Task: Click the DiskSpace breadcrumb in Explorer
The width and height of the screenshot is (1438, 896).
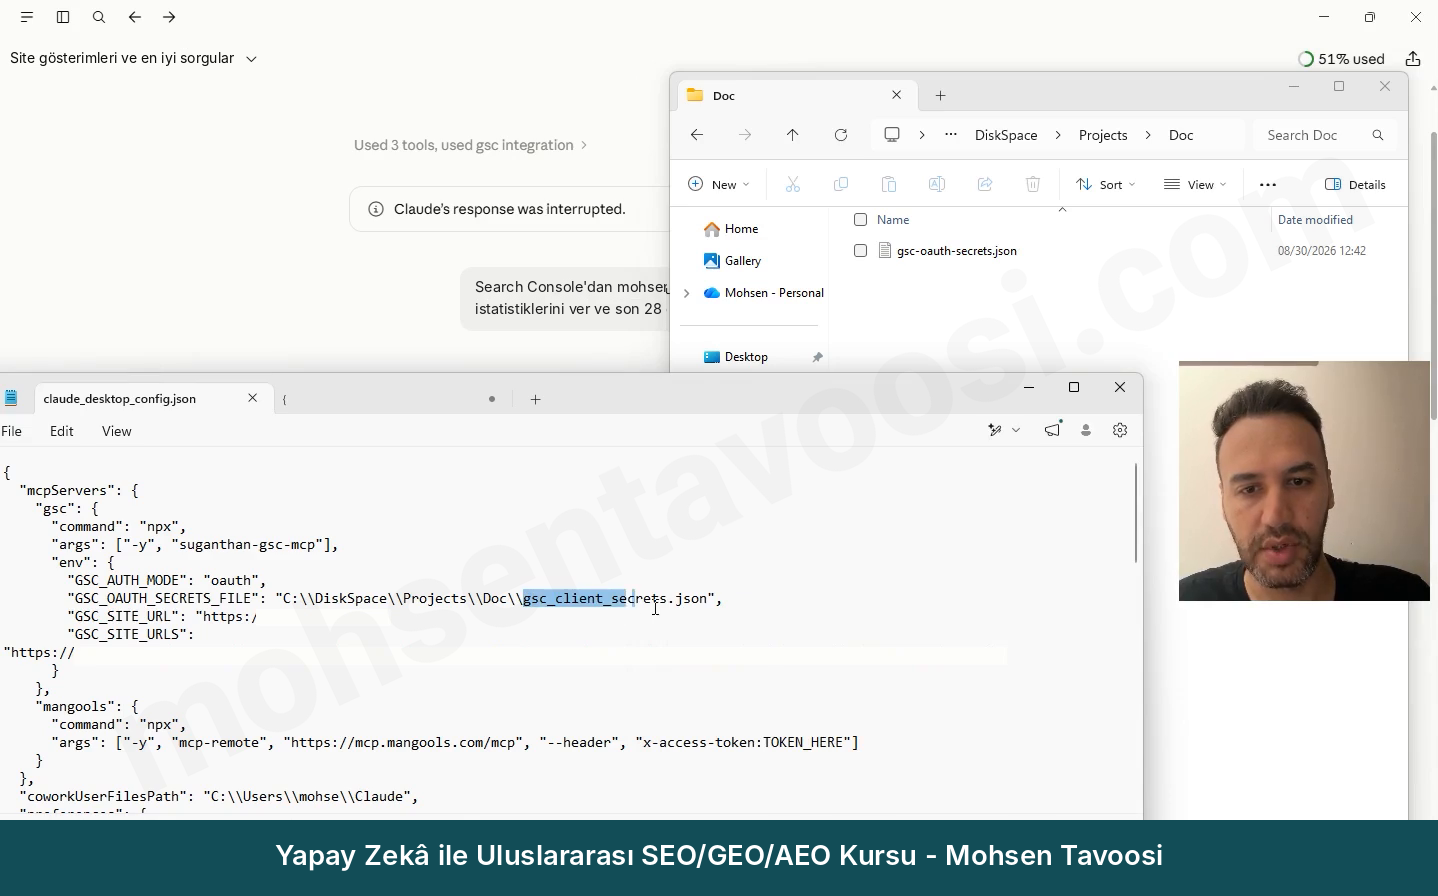Action: tap(1006, 135)
